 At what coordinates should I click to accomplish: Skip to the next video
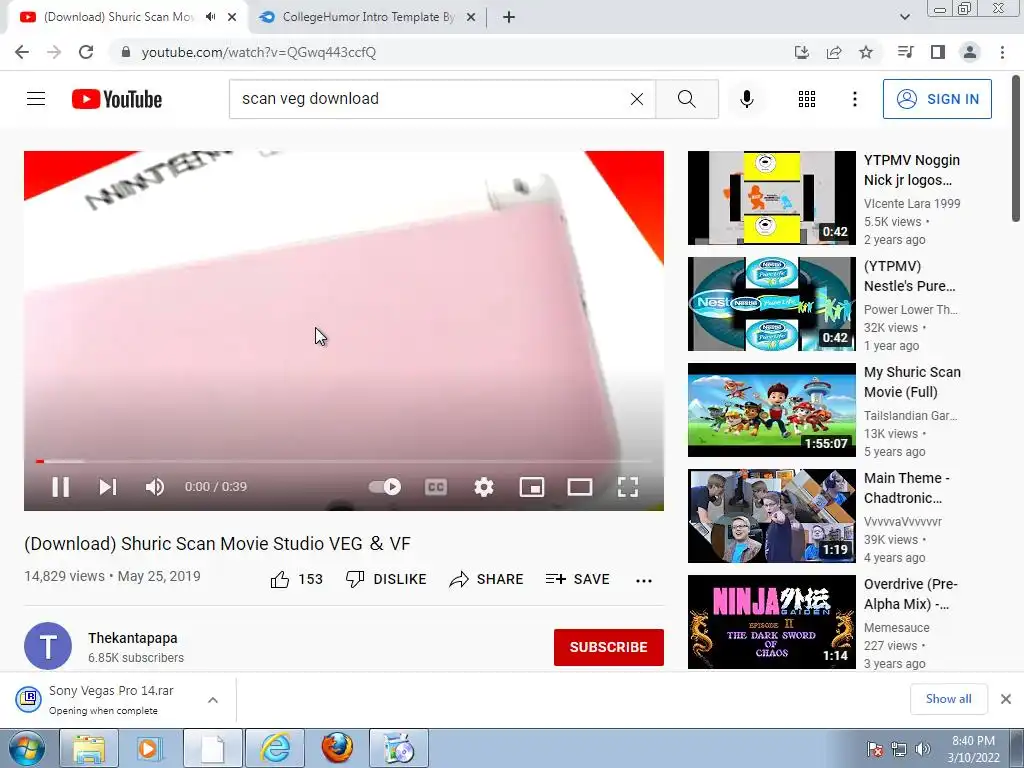click(x=108, y=487)
